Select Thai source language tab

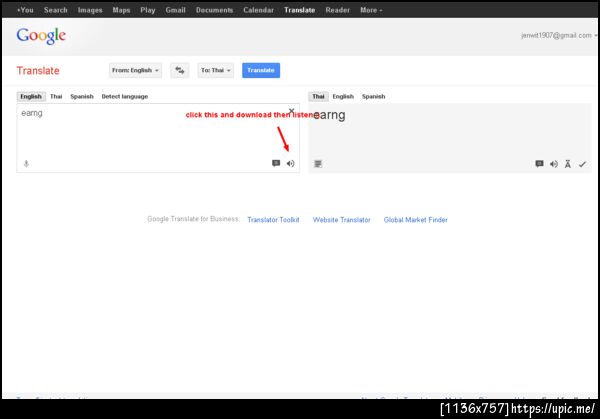point(56,96)
